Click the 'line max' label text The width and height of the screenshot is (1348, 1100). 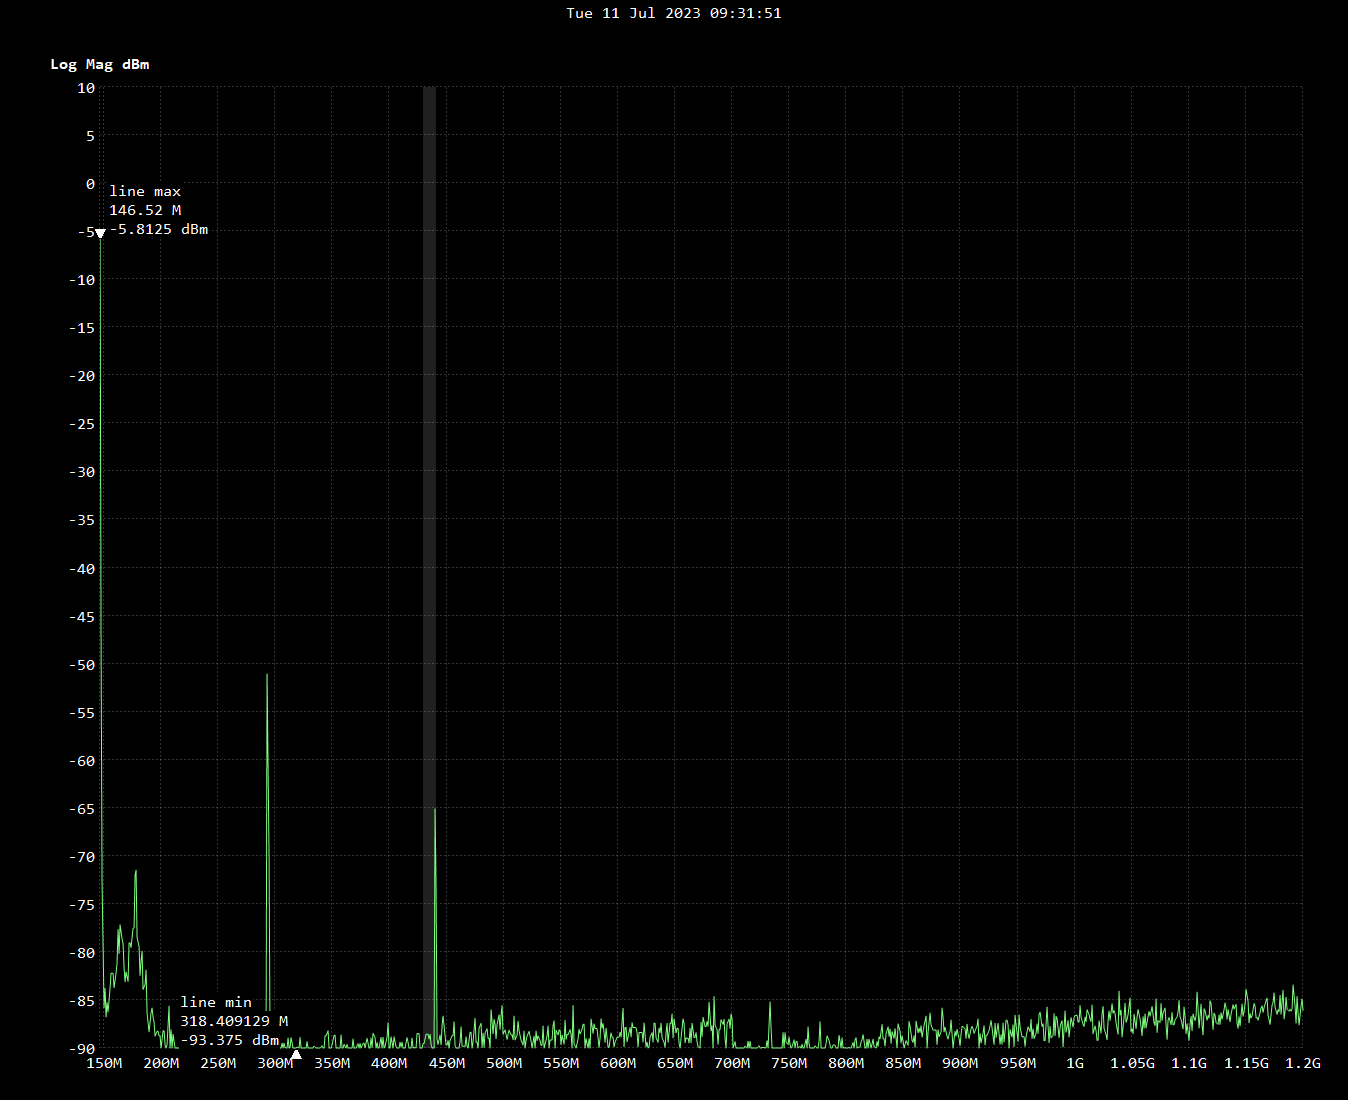pyautogui.click(x=145, y=191)
